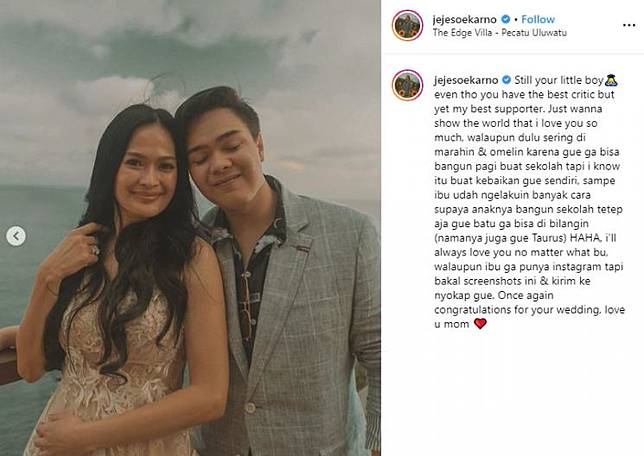Click the verified badge in the caption

tap(506, 80)
